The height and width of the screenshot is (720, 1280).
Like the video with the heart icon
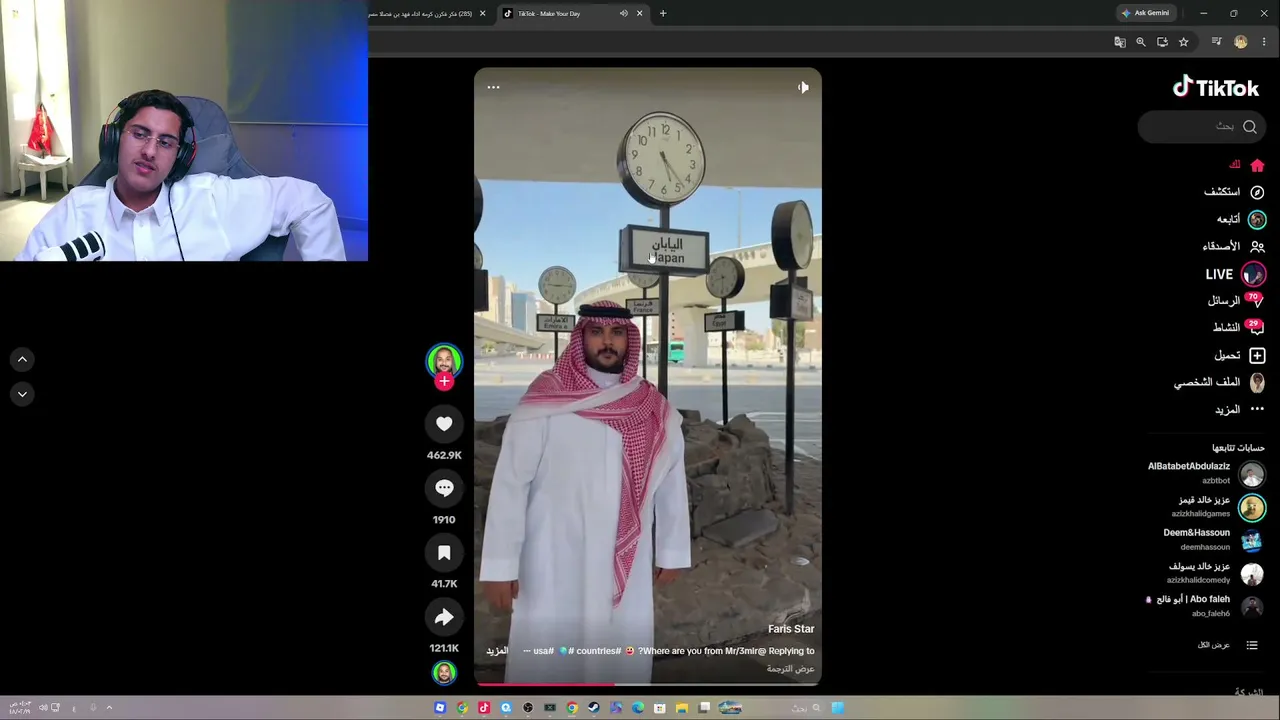[444, 424]
